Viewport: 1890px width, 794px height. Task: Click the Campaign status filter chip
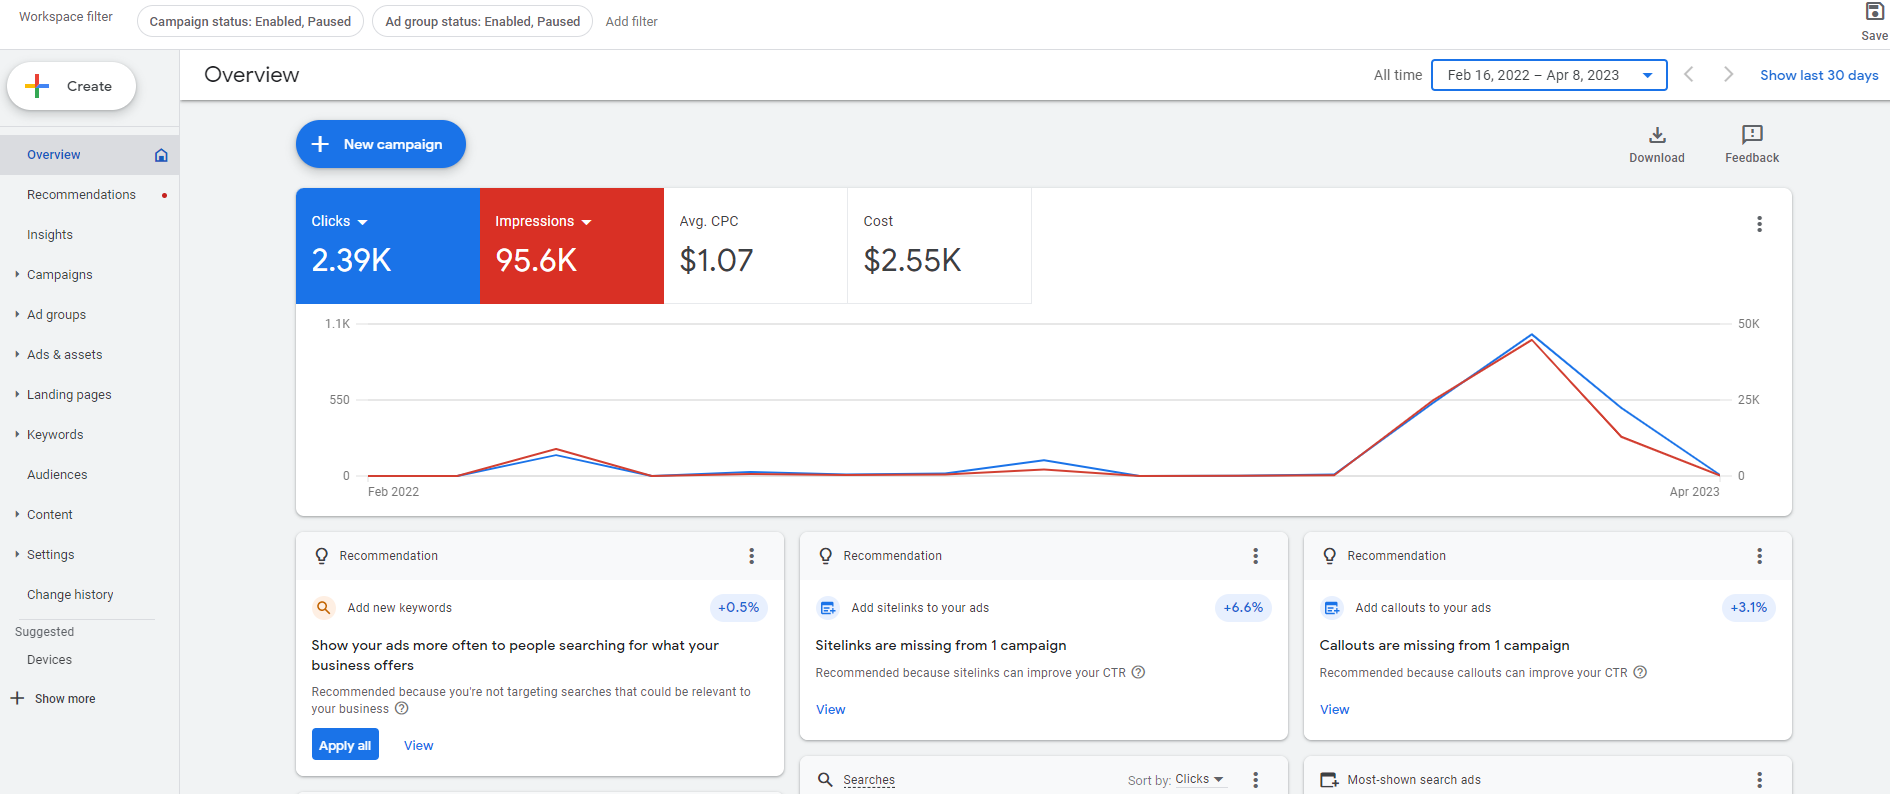[250, 21]
